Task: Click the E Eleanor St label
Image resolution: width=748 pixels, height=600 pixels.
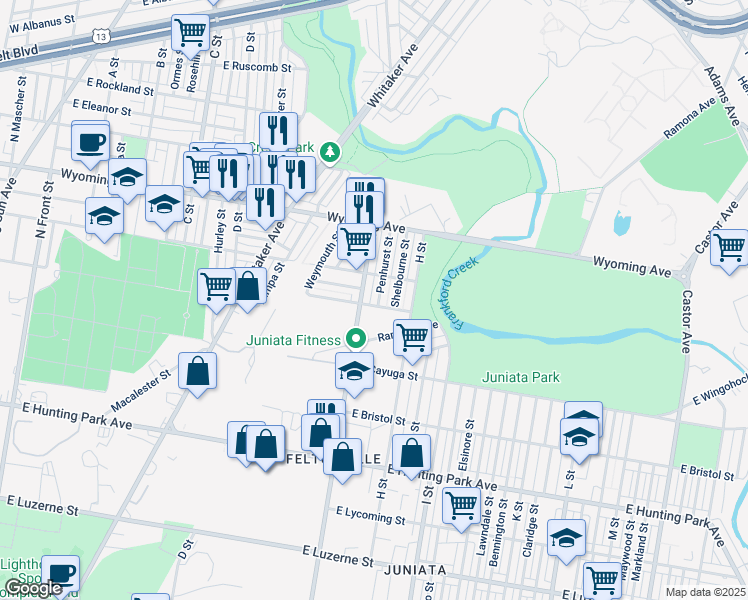Action: pyautogui.click(x=102, y=107)
